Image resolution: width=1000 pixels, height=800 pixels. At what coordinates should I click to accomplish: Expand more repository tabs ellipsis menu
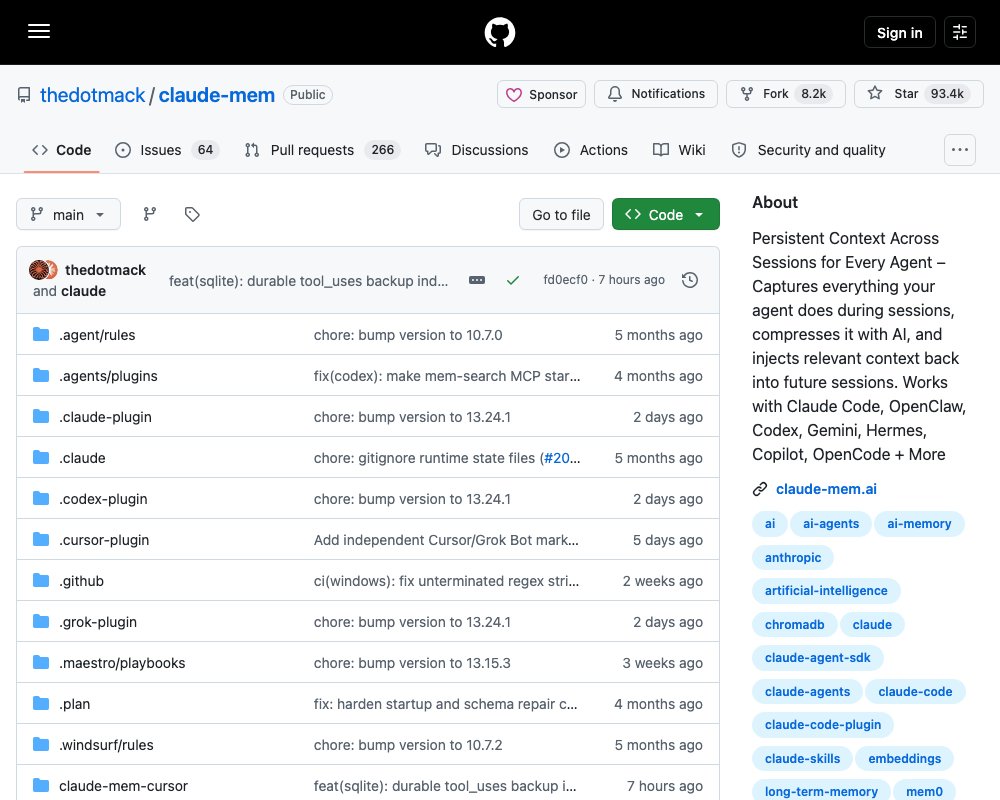(x=960, y=150)
